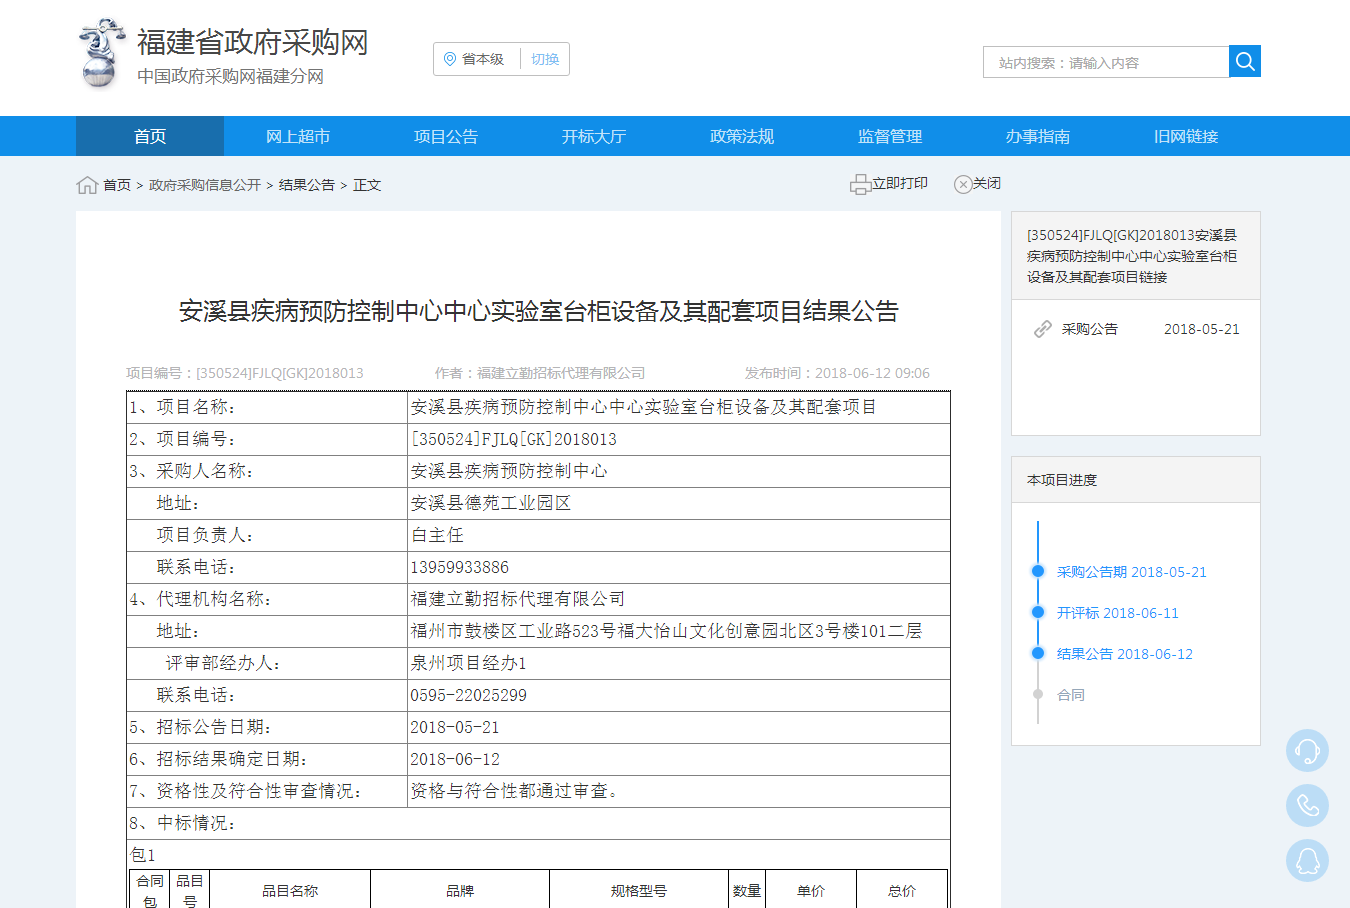Click the magnifier search button

point(1245,61)
